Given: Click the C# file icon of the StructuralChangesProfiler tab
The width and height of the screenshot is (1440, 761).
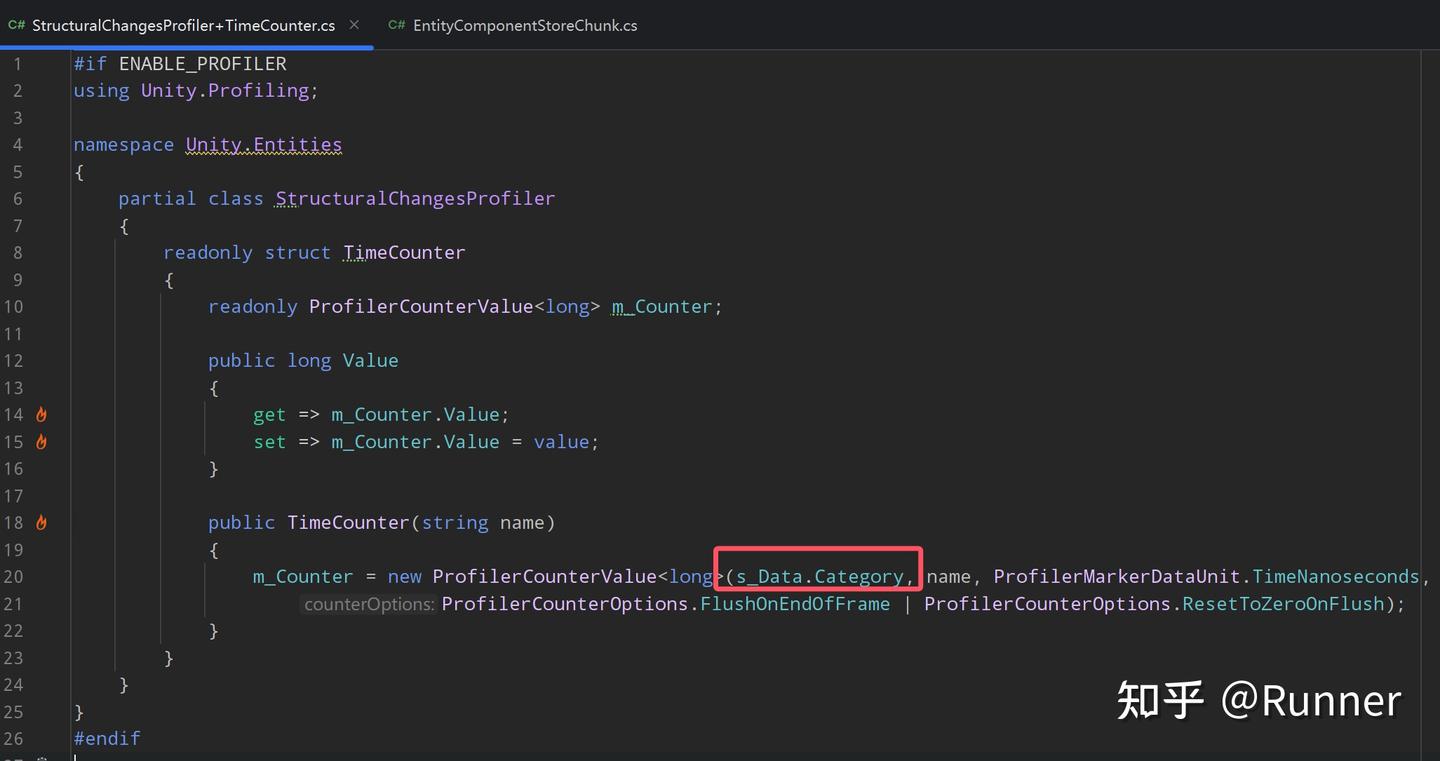Looking at the screenshot, I should [16, 25].
